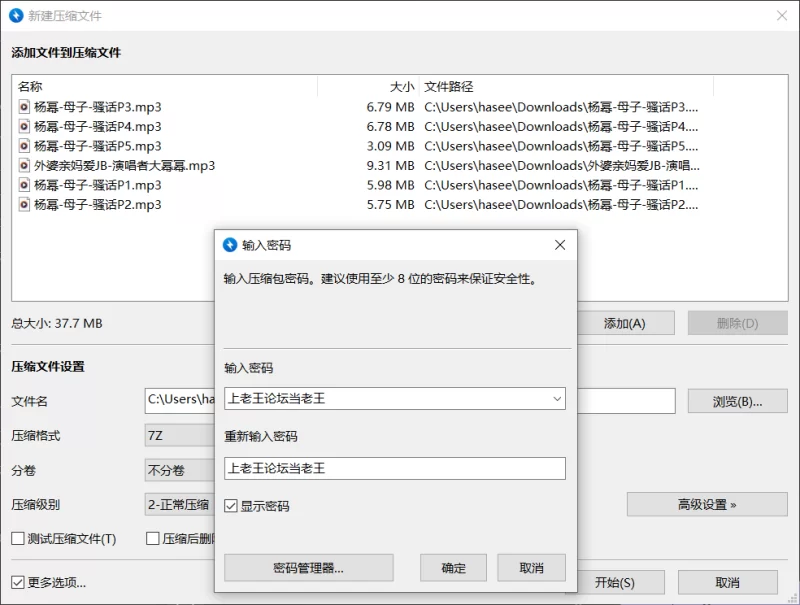800x605 pixels.
Task: Click the app icon in the password dialog title
Action: [x=230, y=245]
